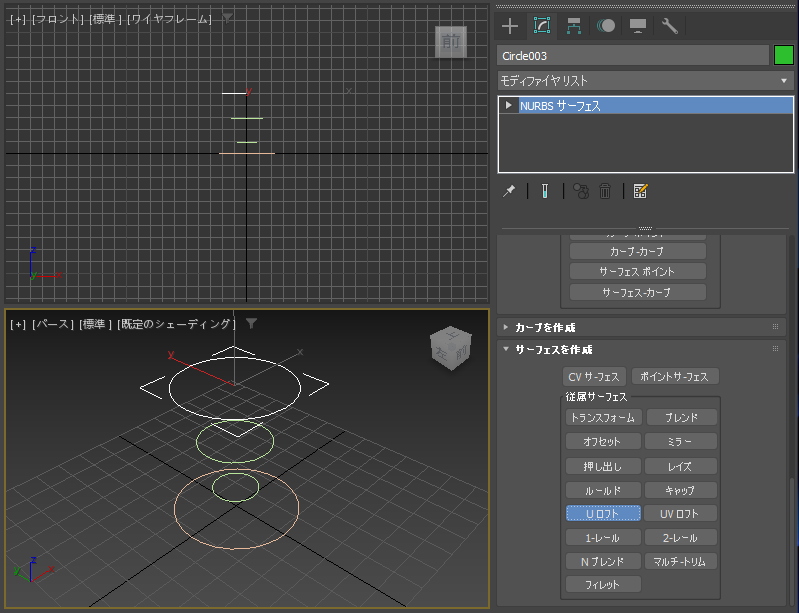Click the ミラー button

tap(681, 441)
